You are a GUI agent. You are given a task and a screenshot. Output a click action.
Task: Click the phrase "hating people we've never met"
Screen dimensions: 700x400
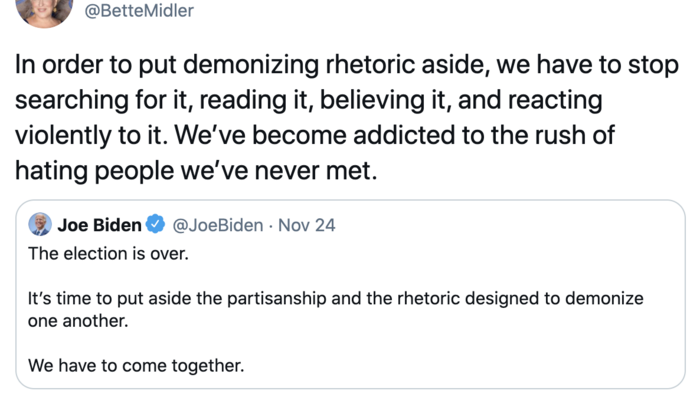195,170
